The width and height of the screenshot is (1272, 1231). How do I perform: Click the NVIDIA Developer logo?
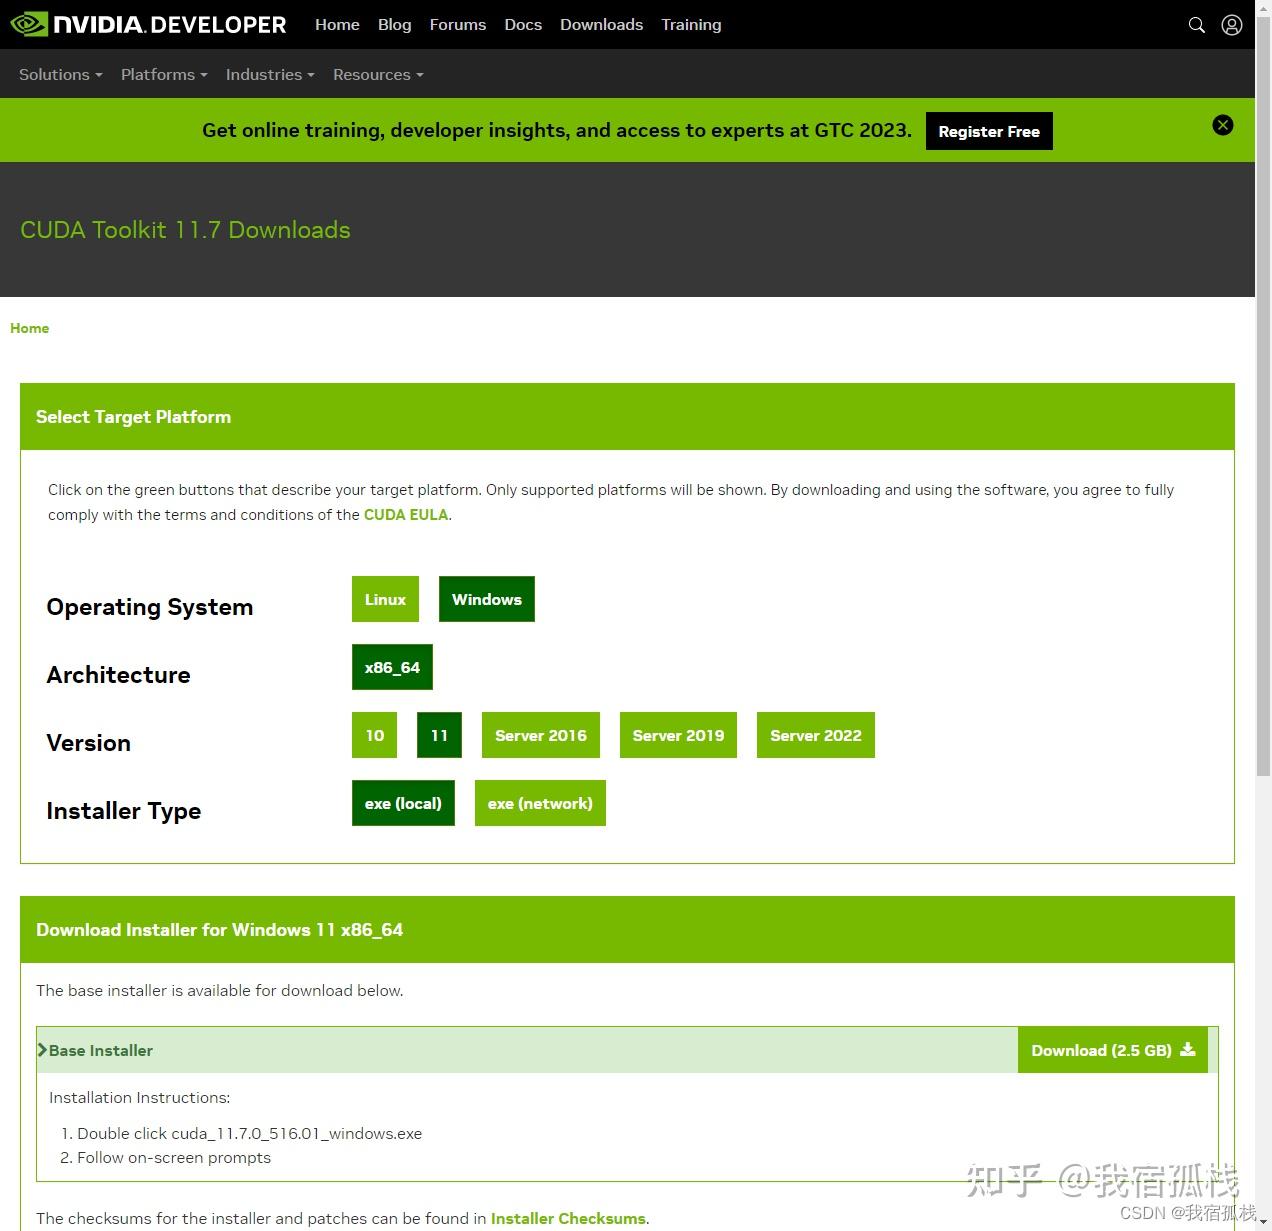point(148,24)
